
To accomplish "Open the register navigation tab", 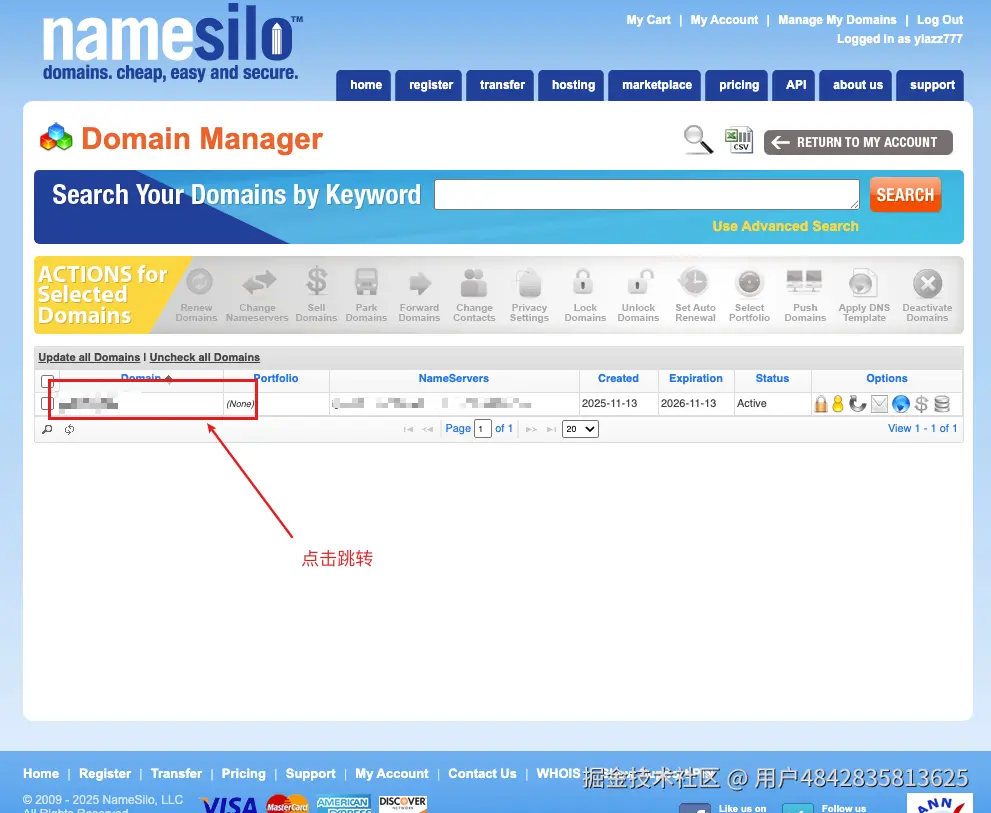I will pos(429,85).
